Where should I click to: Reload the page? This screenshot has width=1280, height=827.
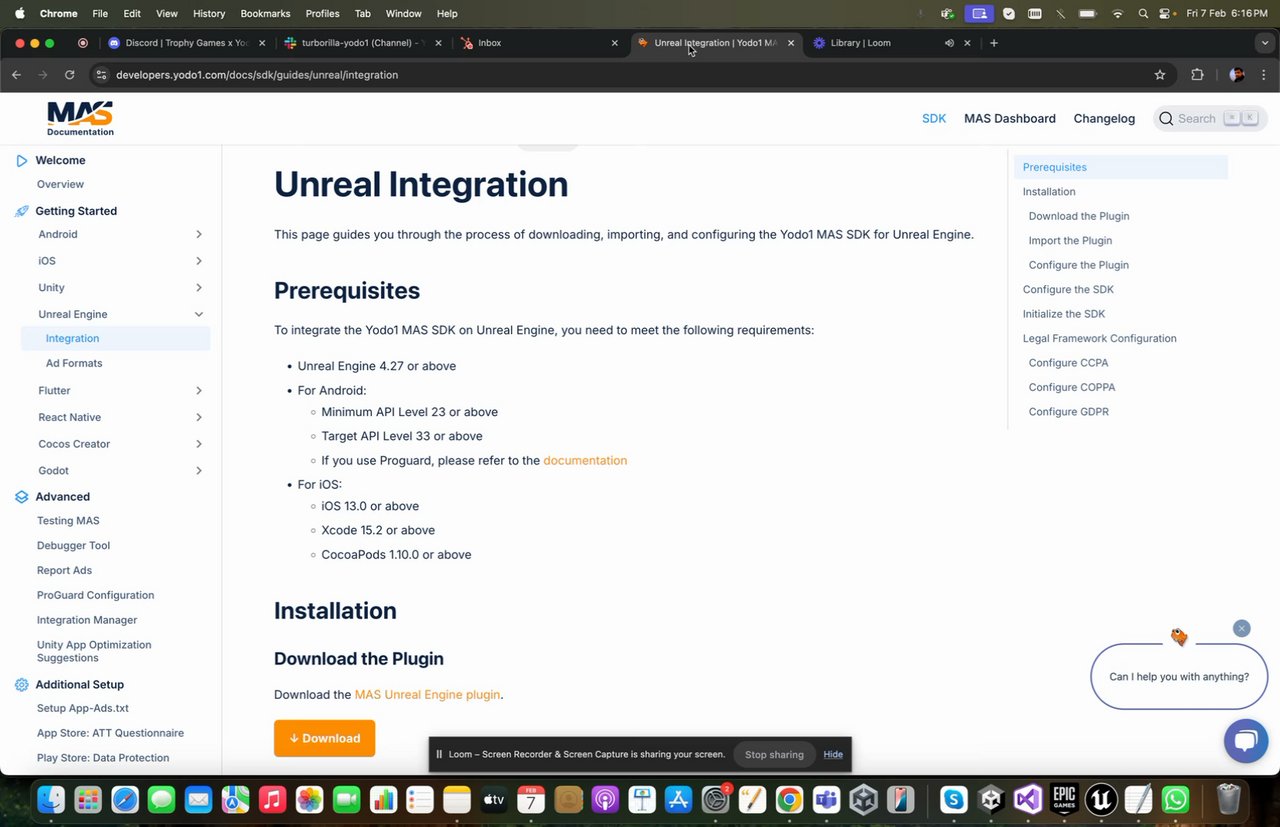tap(69, 75)
